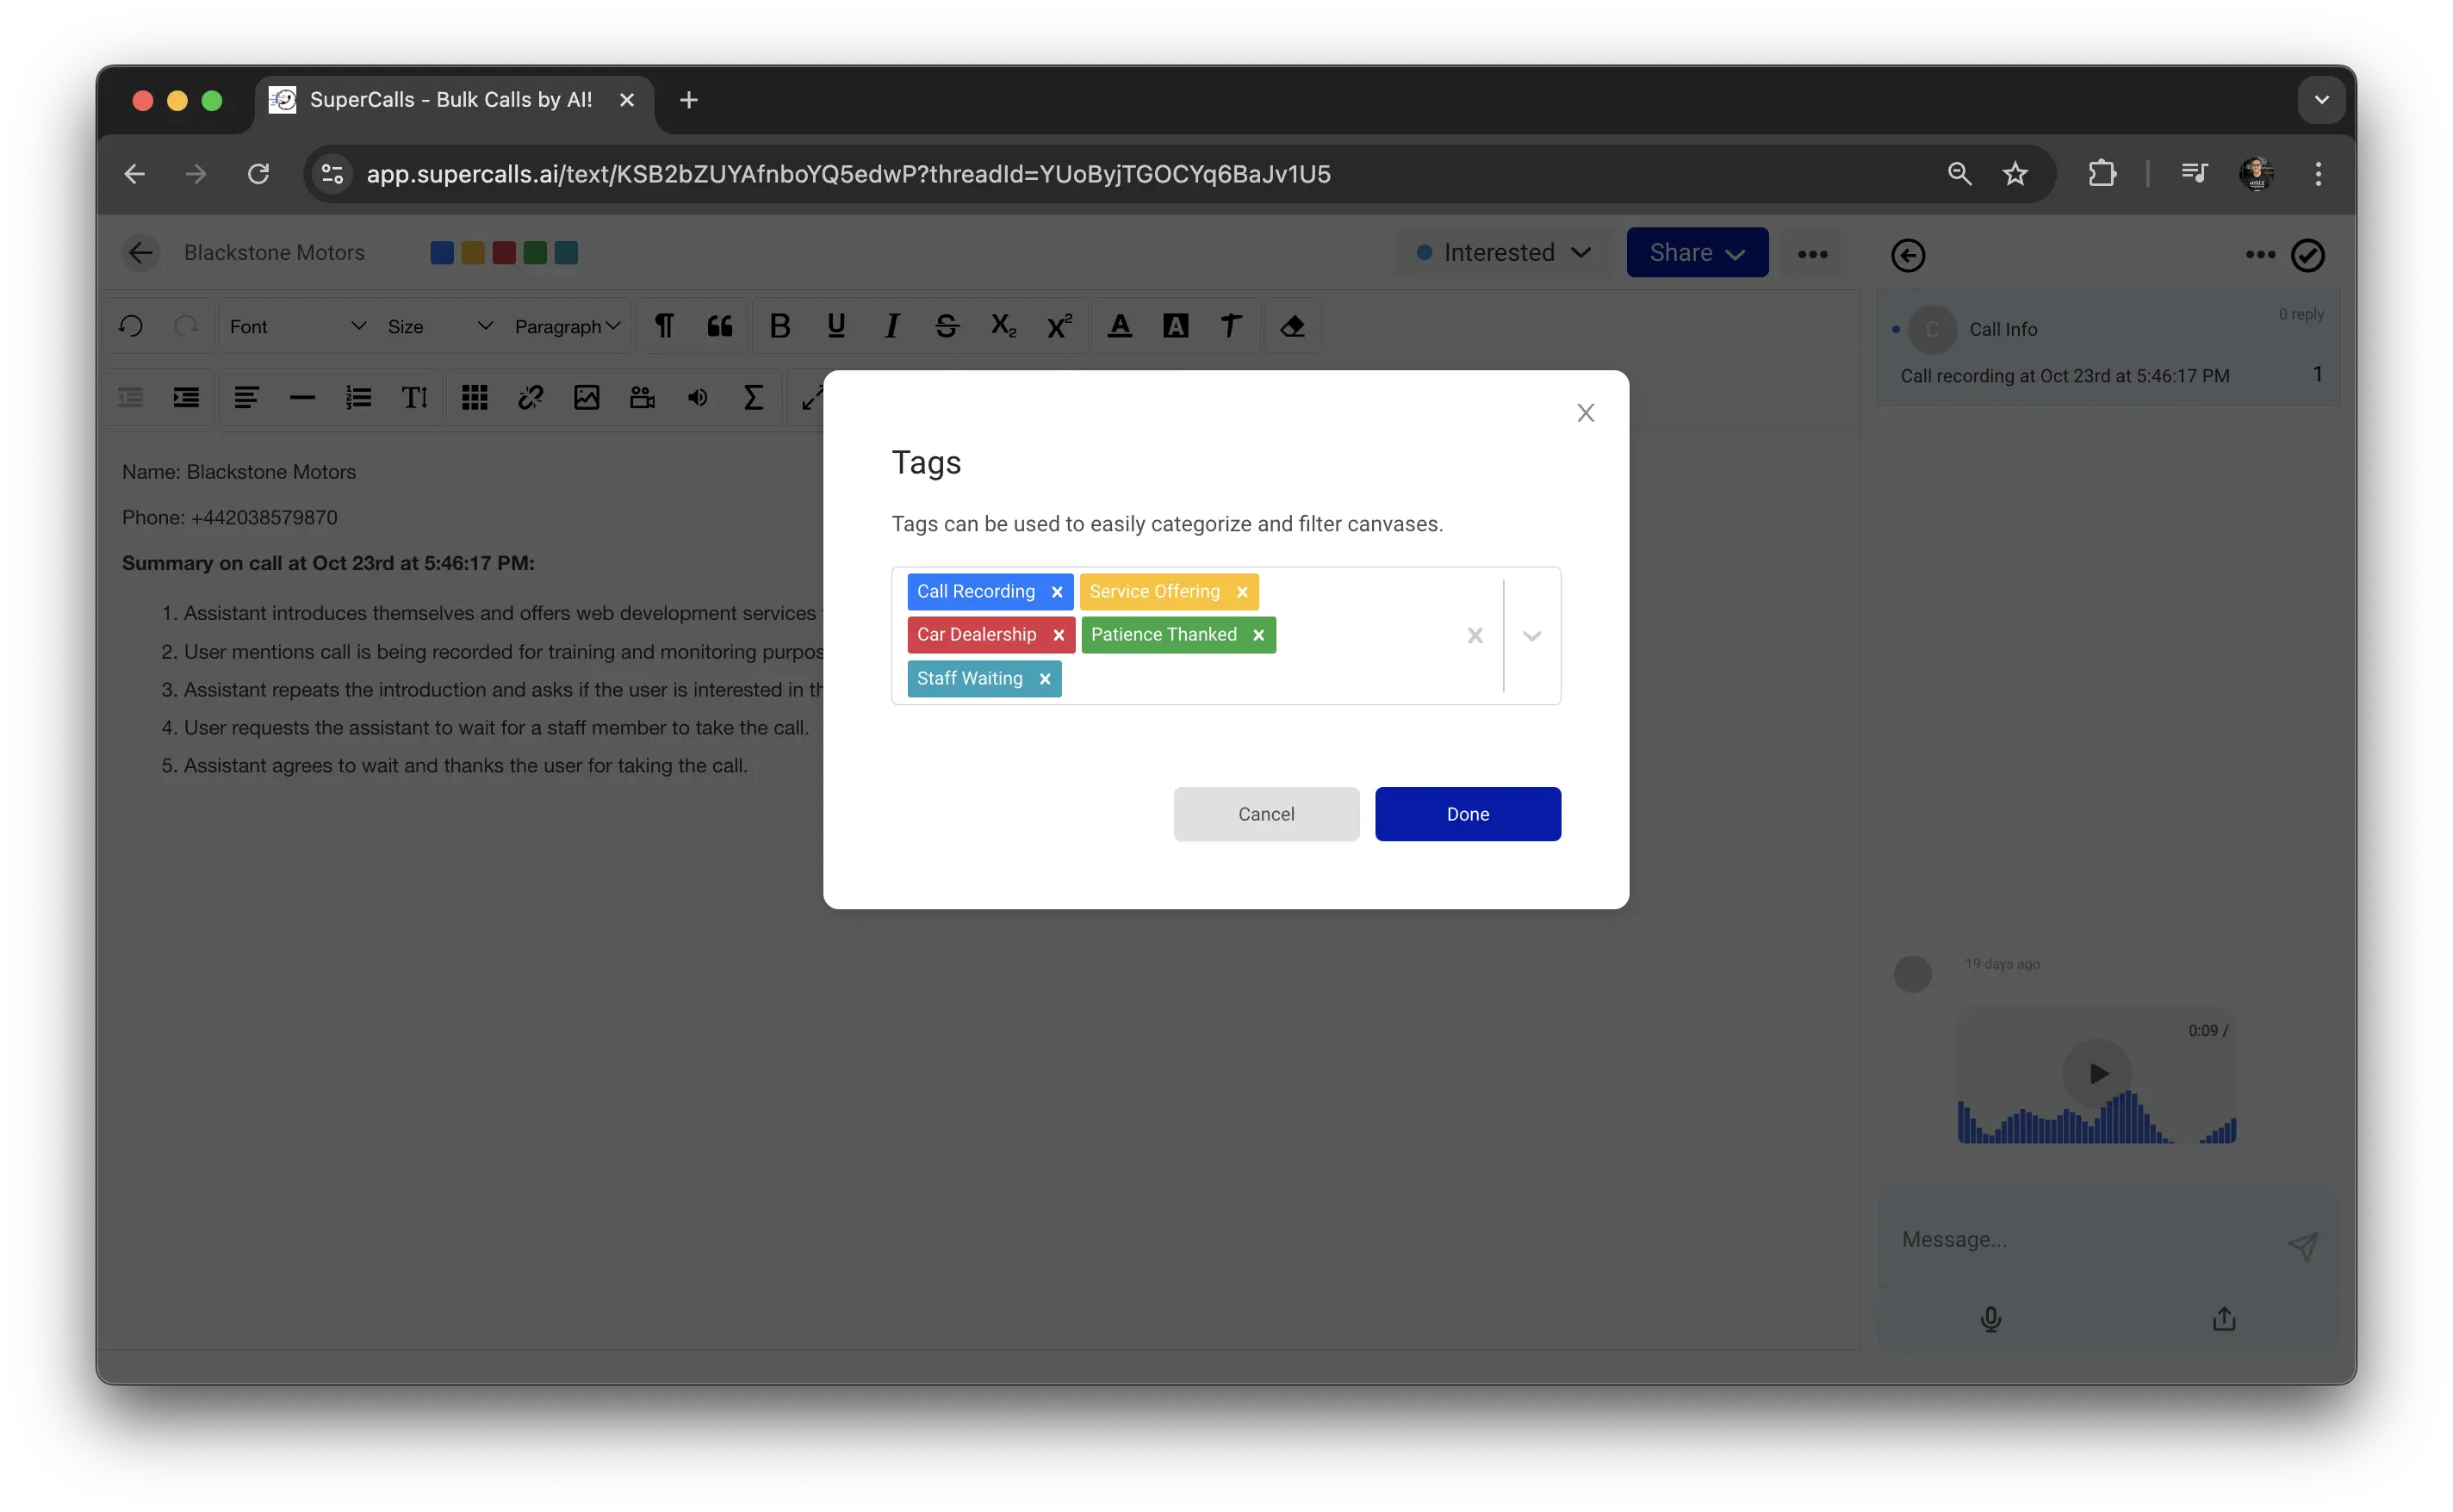2453x1512 pixels.
Task: Toggle the checkmark resolve icon in the thread panel
Action: coord(2308,255)
